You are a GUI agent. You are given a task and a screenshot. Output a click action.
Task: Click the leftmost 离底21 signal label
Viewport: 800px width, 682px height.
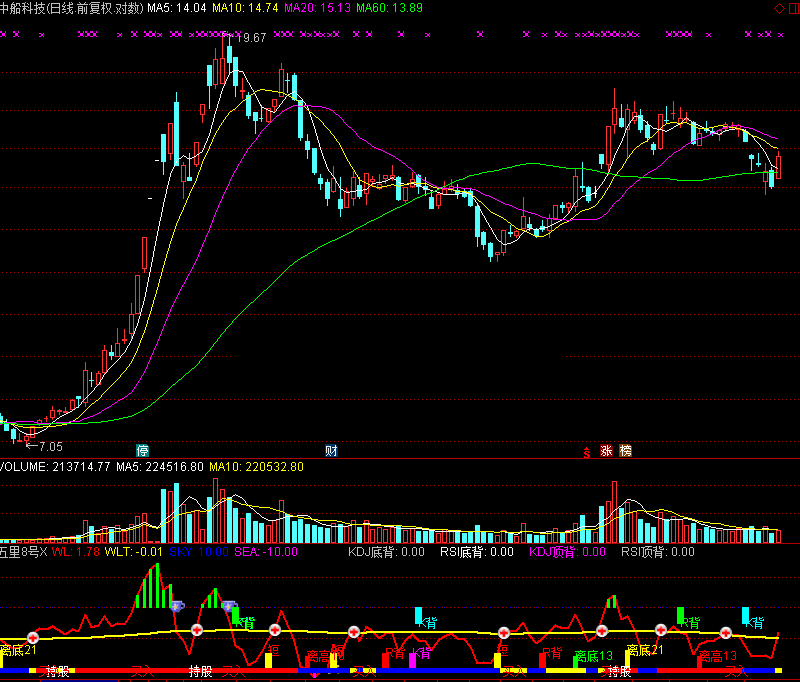(x=18, y=650)
